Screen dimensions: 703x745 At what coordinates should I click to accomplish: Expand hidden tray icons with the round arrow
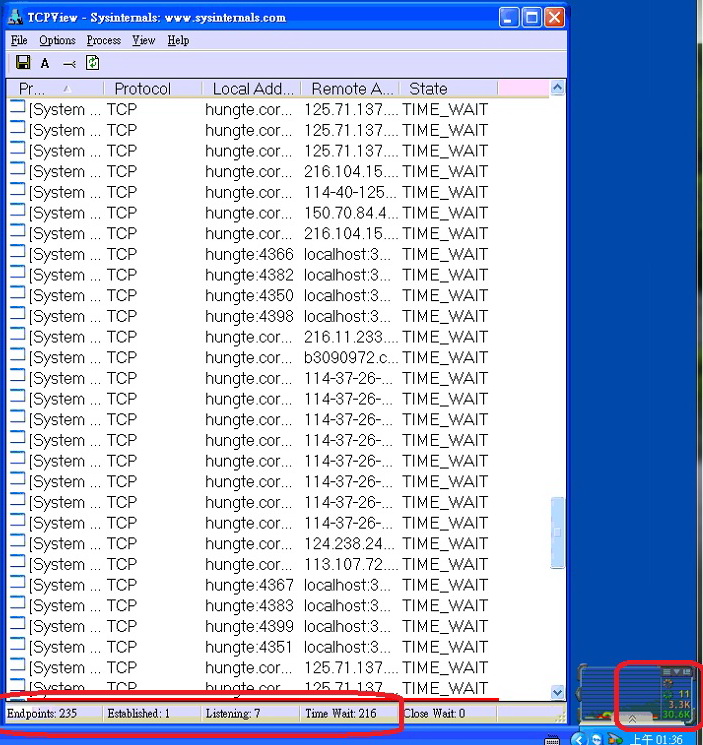coord(579,739)
